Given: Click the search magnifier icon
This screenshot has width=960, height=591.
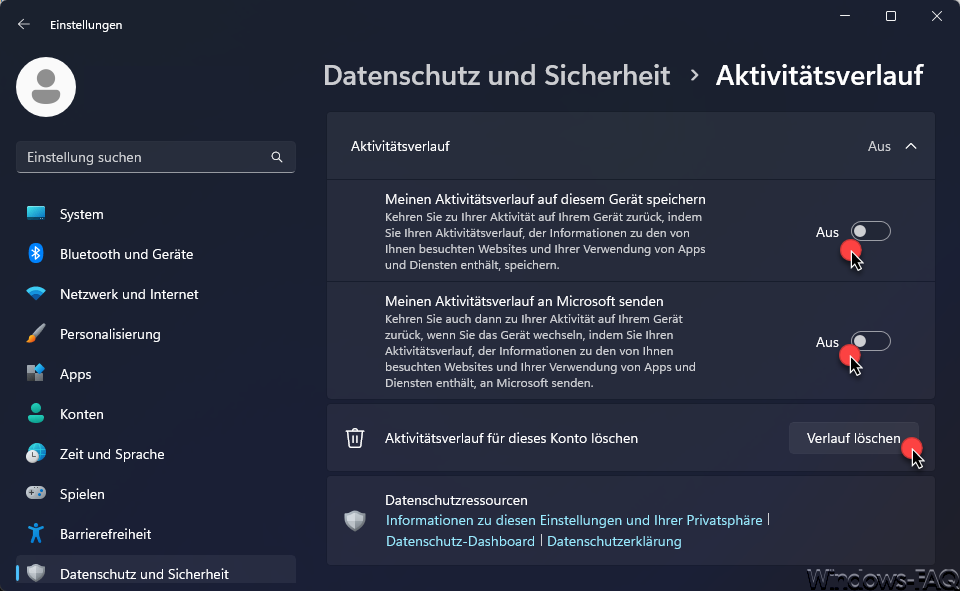Looking at the screenshot, I should (277, 157).
